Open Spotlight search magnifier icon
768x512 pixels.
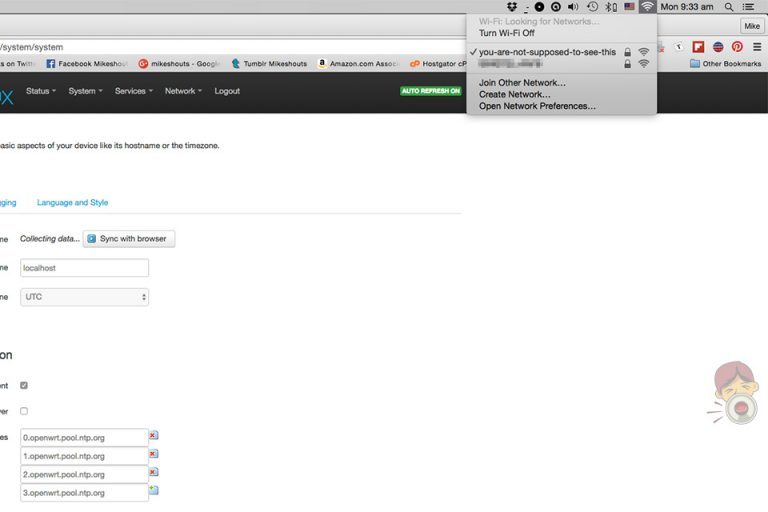(x=729, y=7)
